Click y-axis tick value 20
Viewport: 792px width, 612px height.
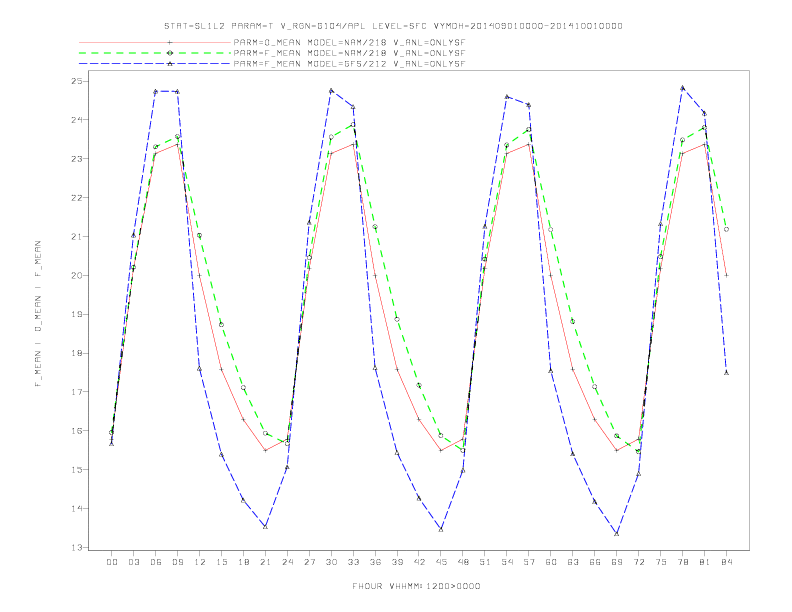tap(78, 275)
